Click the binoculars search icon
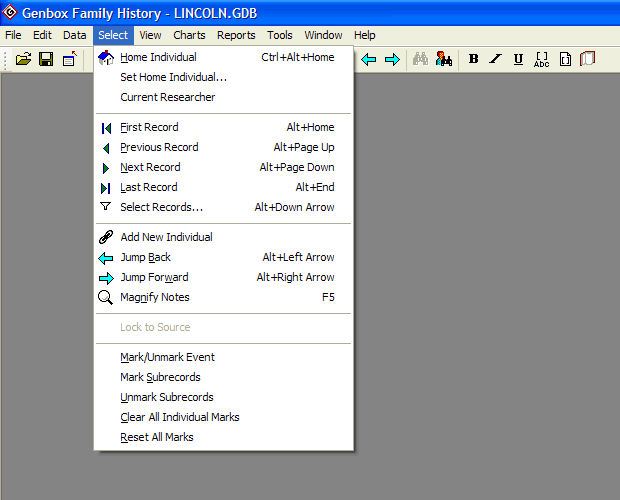This screenshot has width=620, height=500. [421, 59]
